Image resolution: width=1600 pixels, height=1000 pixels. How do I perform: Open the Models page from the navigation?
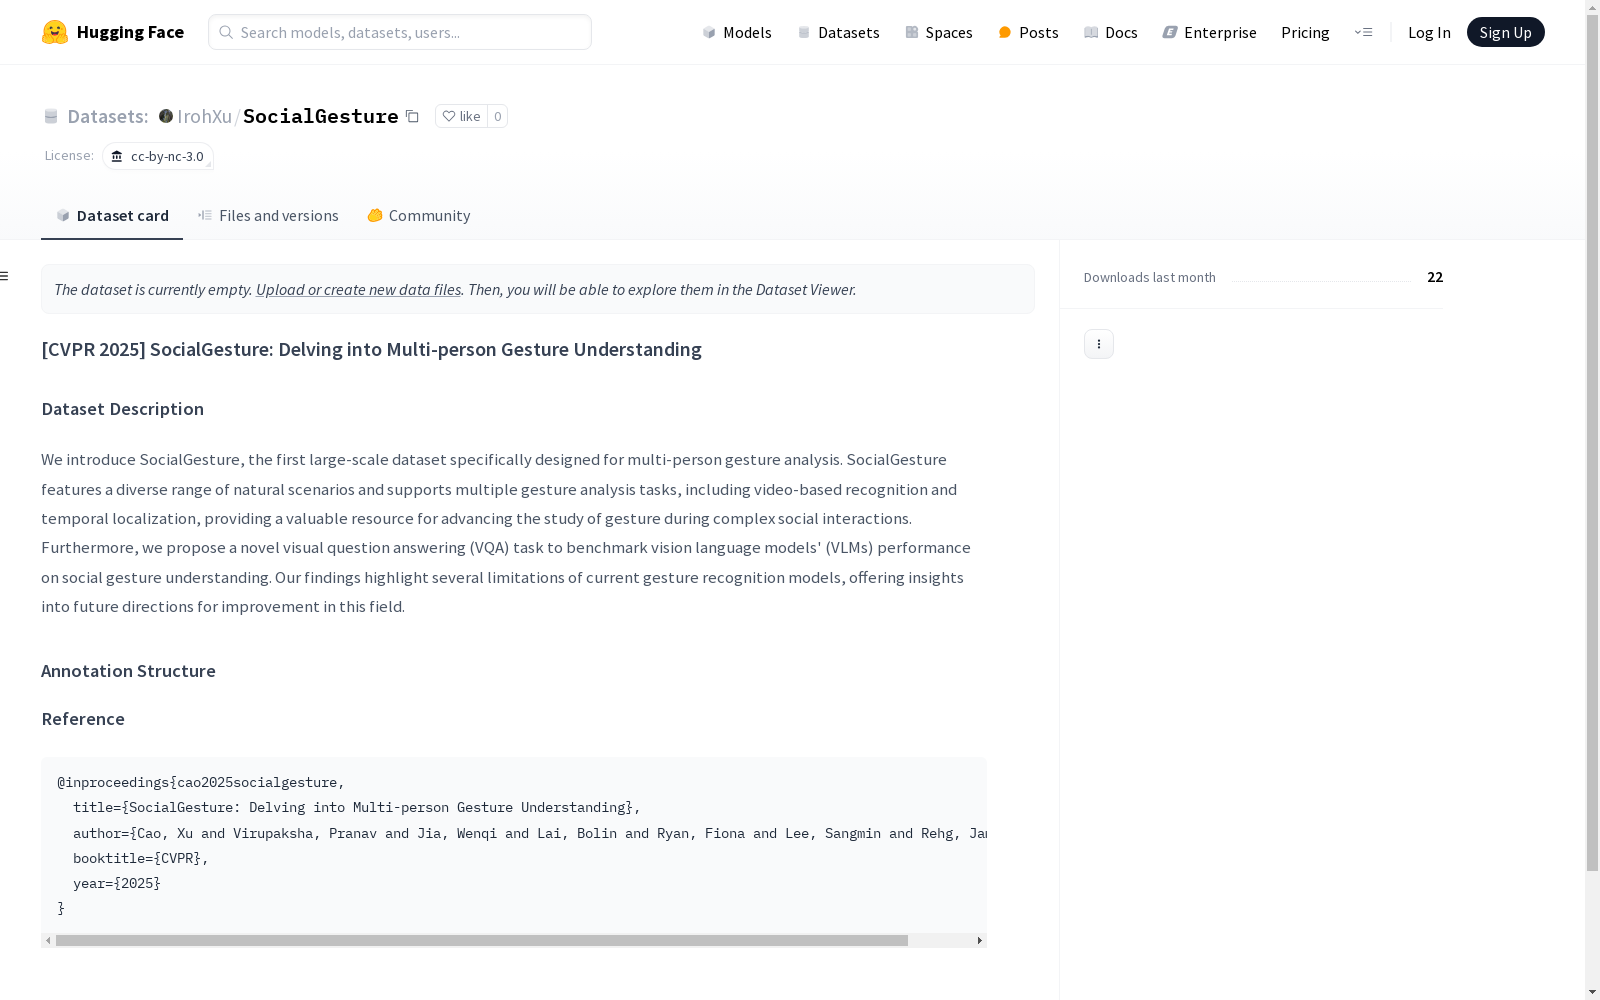click(737, 32)
